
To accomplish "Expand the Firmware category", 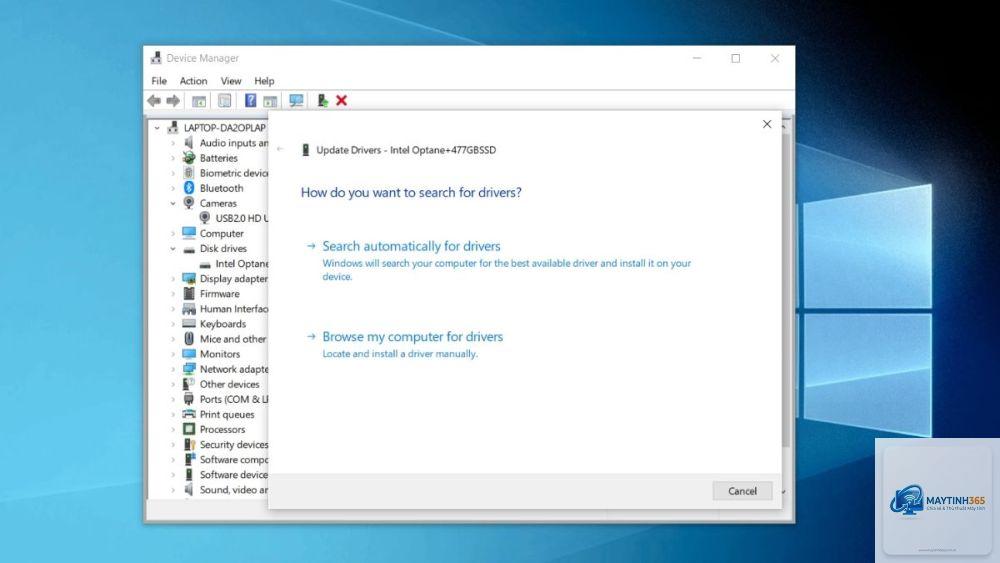I will click(173, 294).
